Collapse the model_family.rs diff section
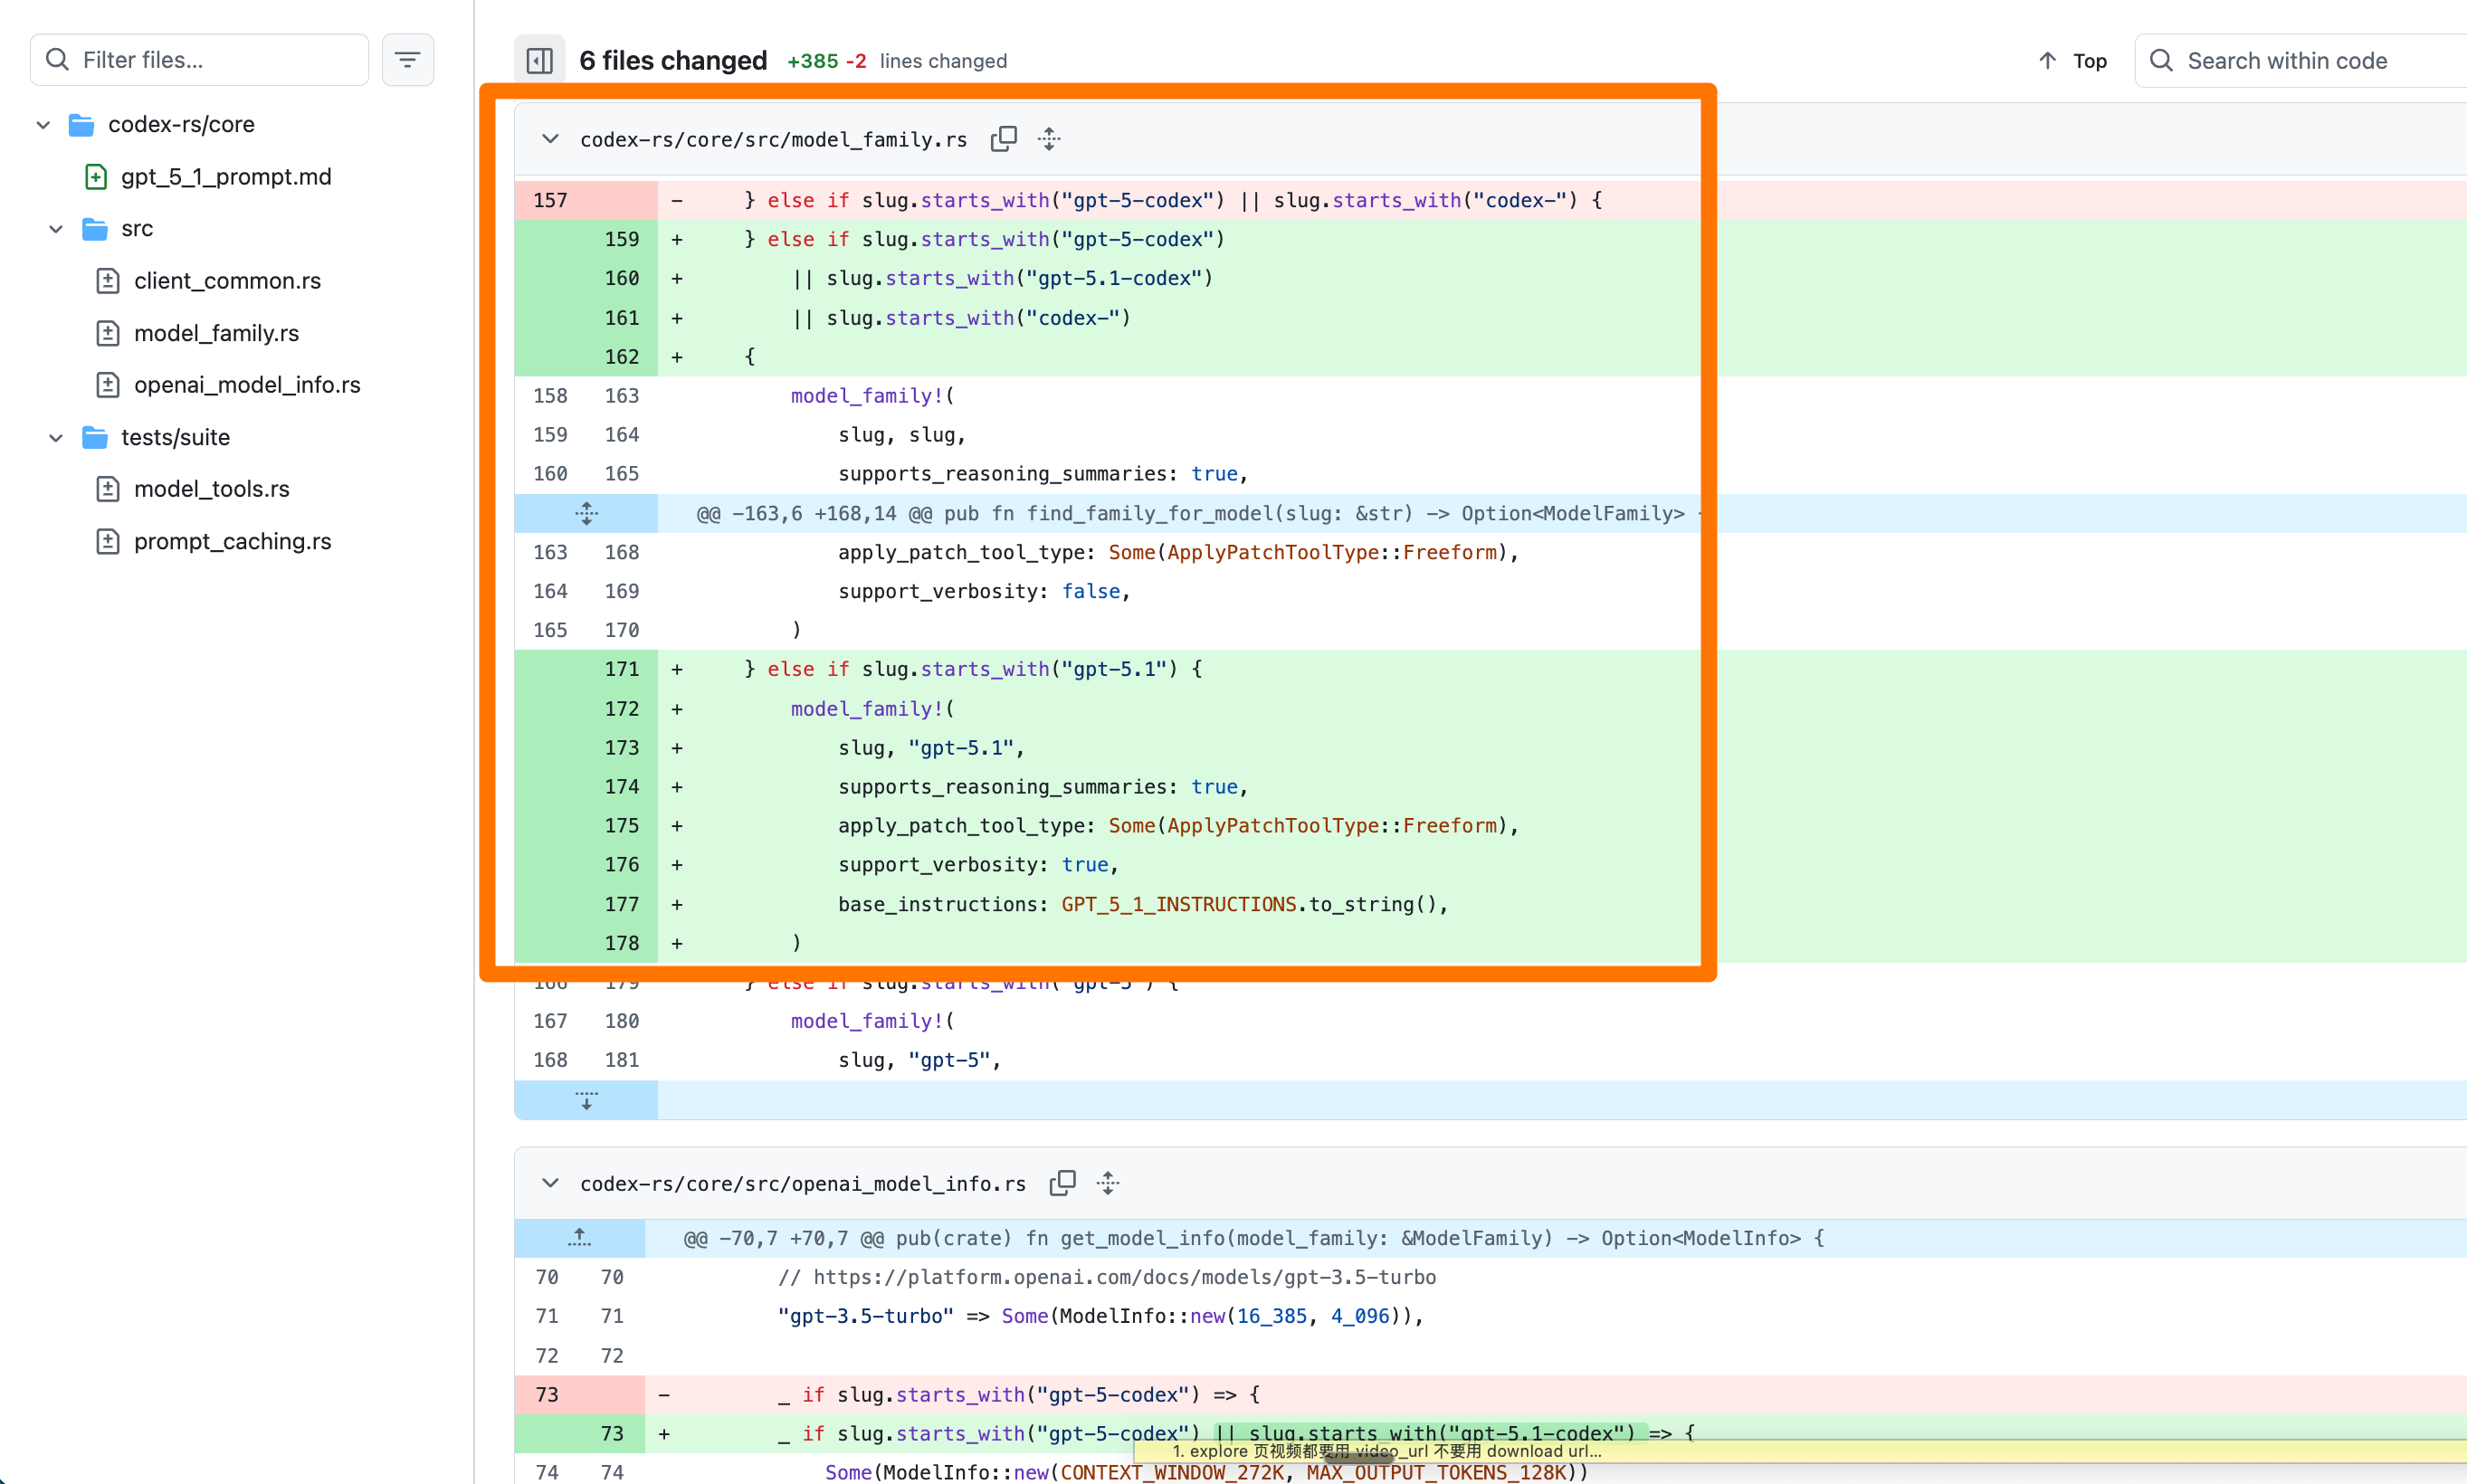 (x=550, y=139)
